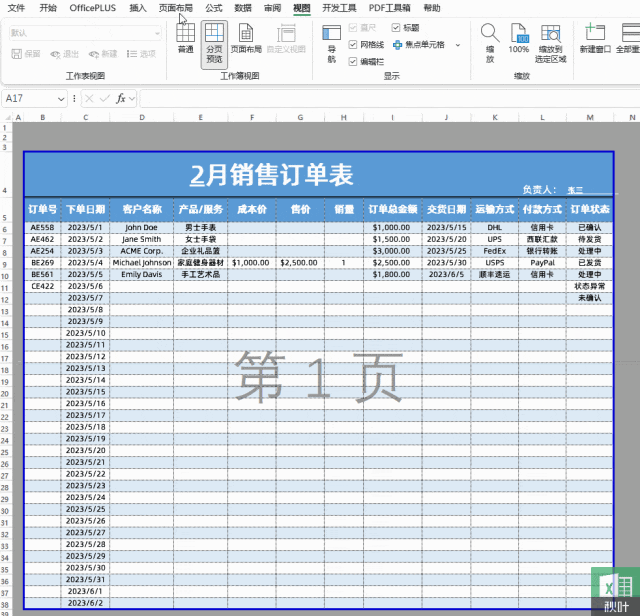The image size is (640, 616).
Task: Set zoom to 100%
Action: (518, 39)
